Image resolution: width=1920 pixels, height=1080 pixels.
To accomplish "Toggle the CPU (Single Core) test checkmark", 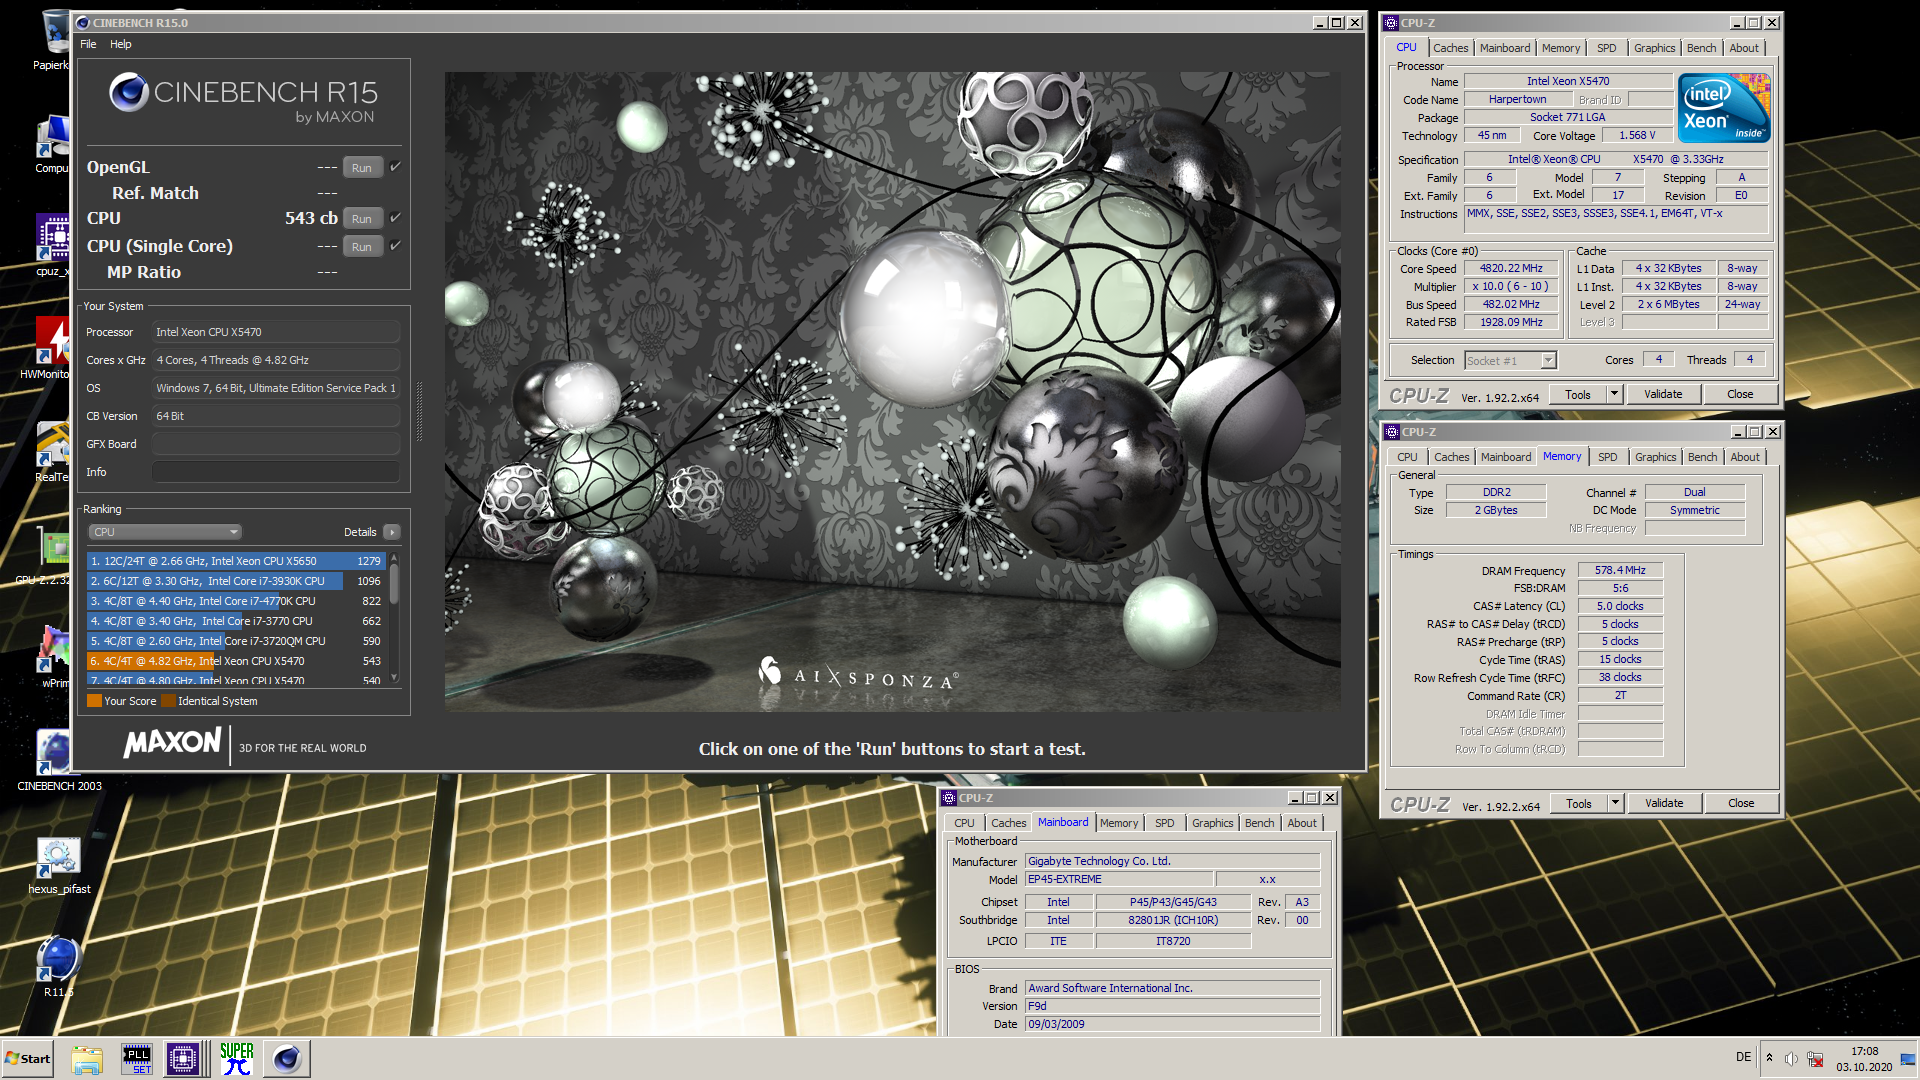I will tap(395, 245).
